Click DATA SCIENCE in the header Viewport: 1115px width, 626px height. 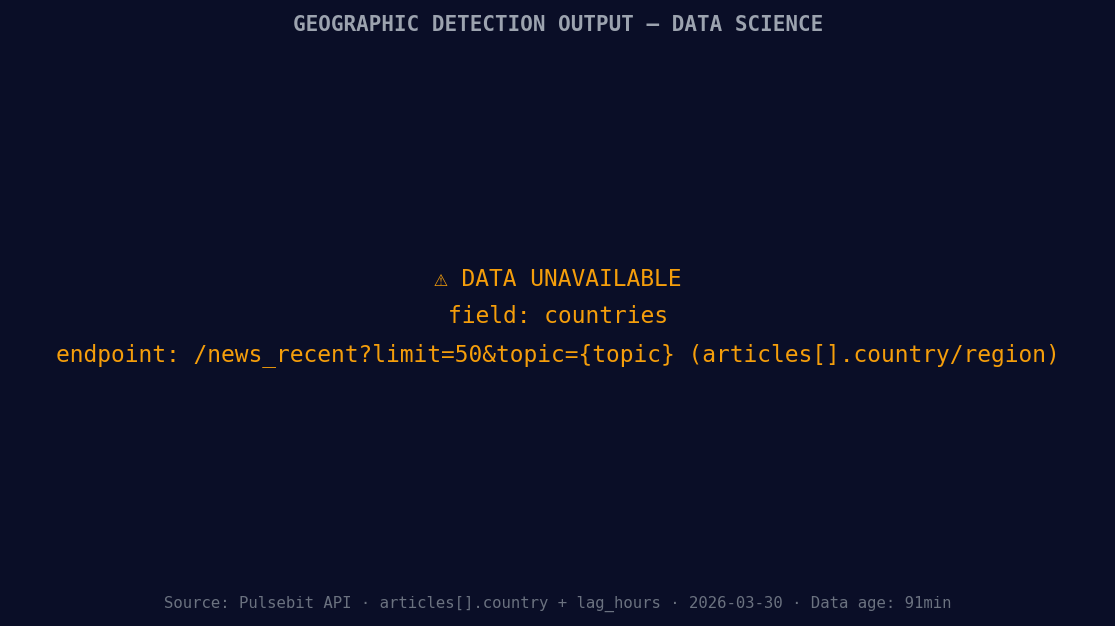coord(747,24)
